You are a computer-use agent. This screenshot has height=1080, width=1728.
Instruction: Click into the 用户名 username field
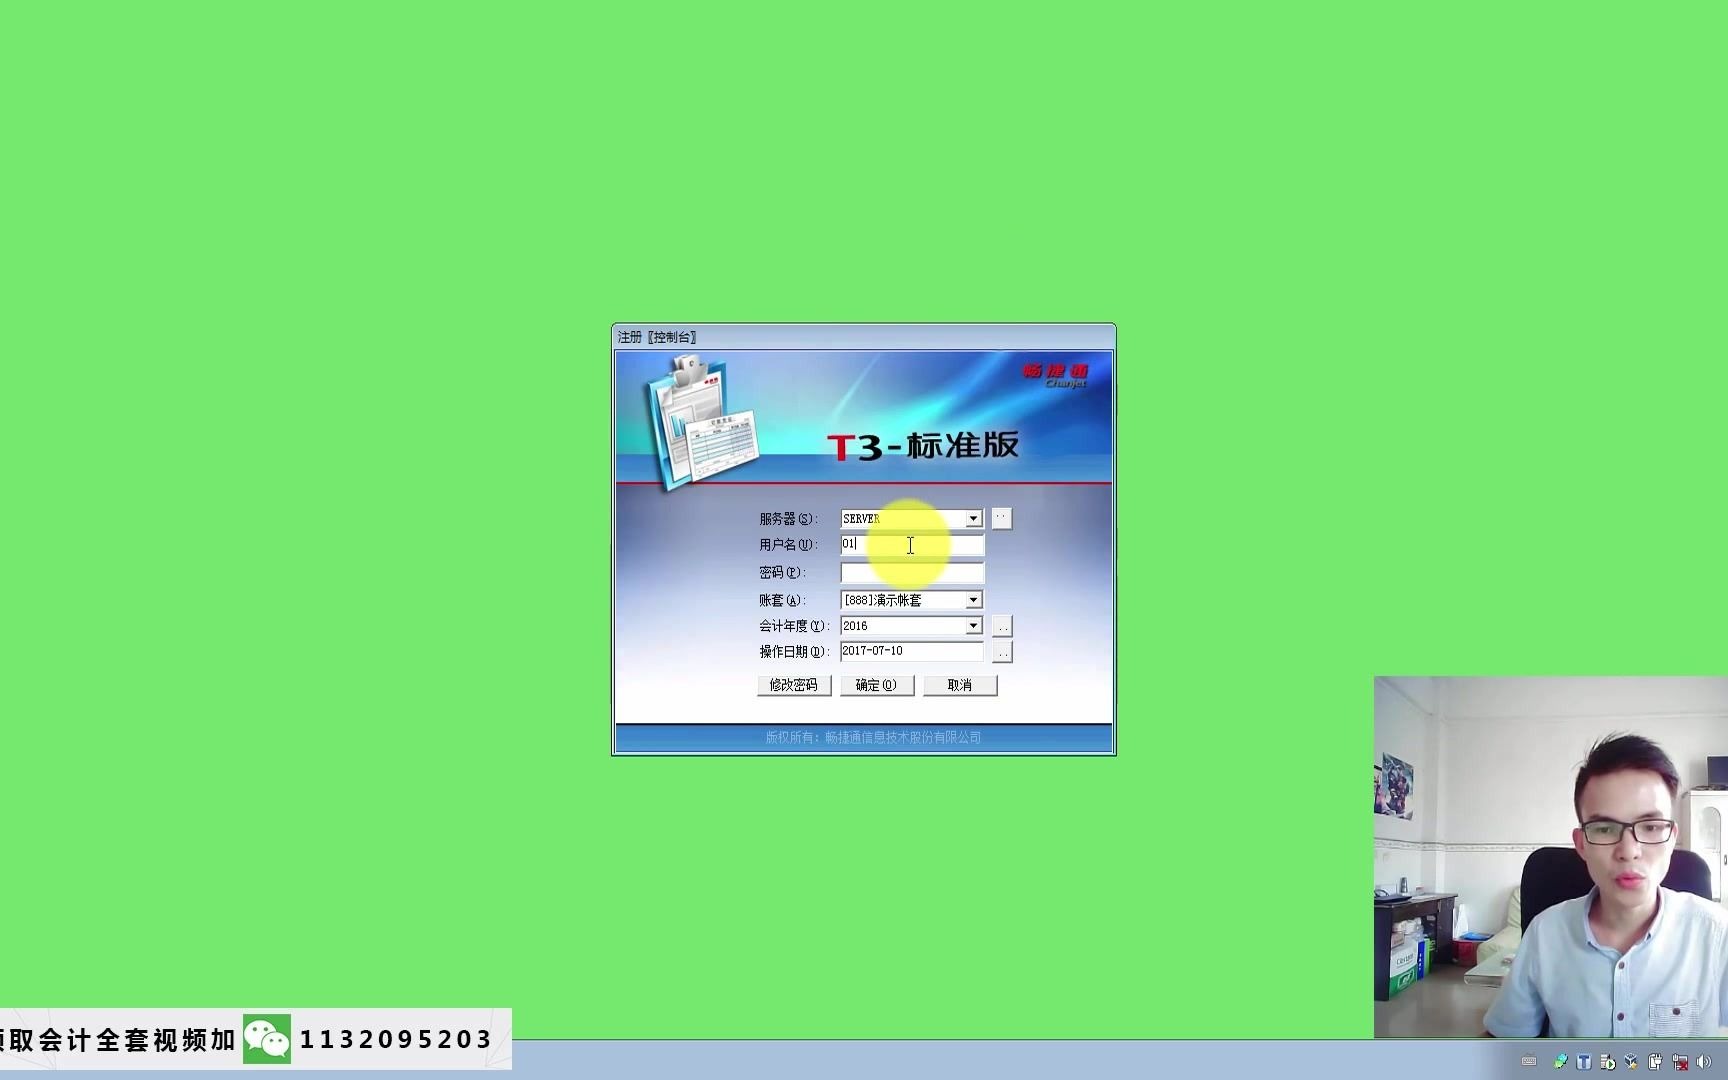912,545
